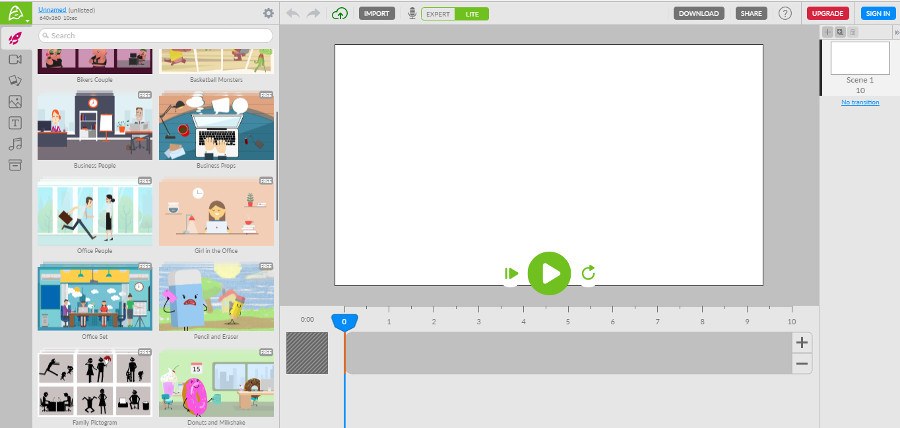The width and height of the screenshot is (900, 428).
Task: Collapse the scenes panel double arrow
Action: [x=896, y=33]
